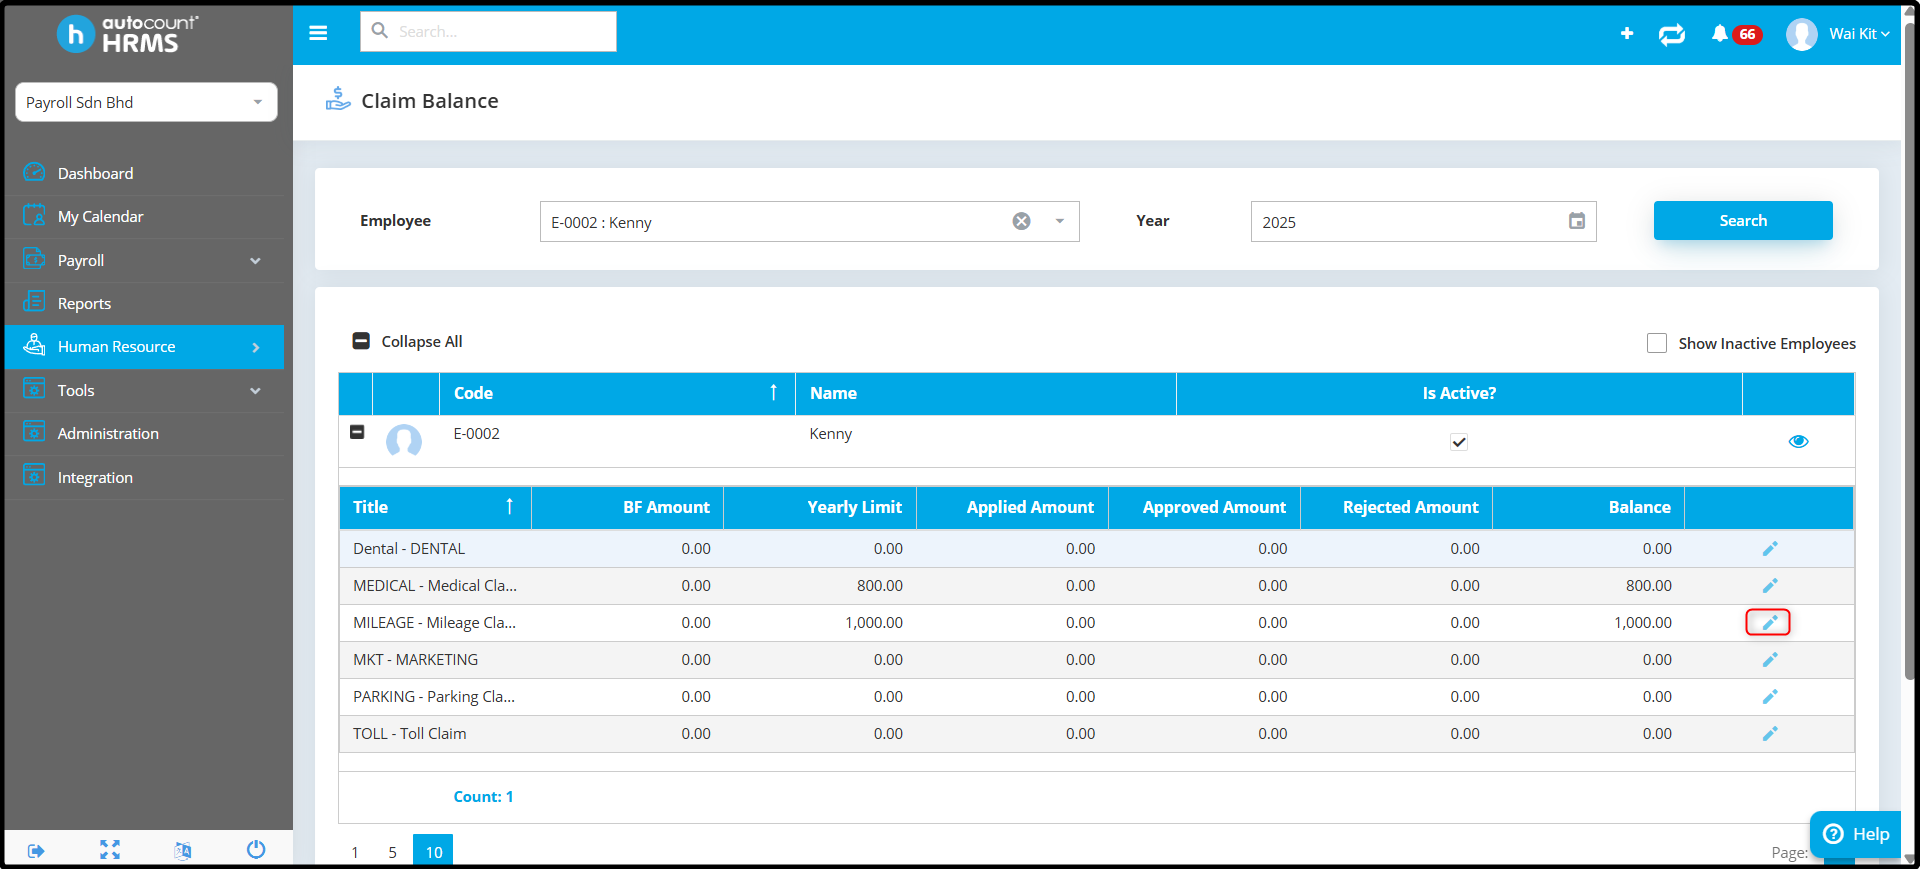
Task: Click the logout icon in sidebar footer
Action: pos(36,851)
